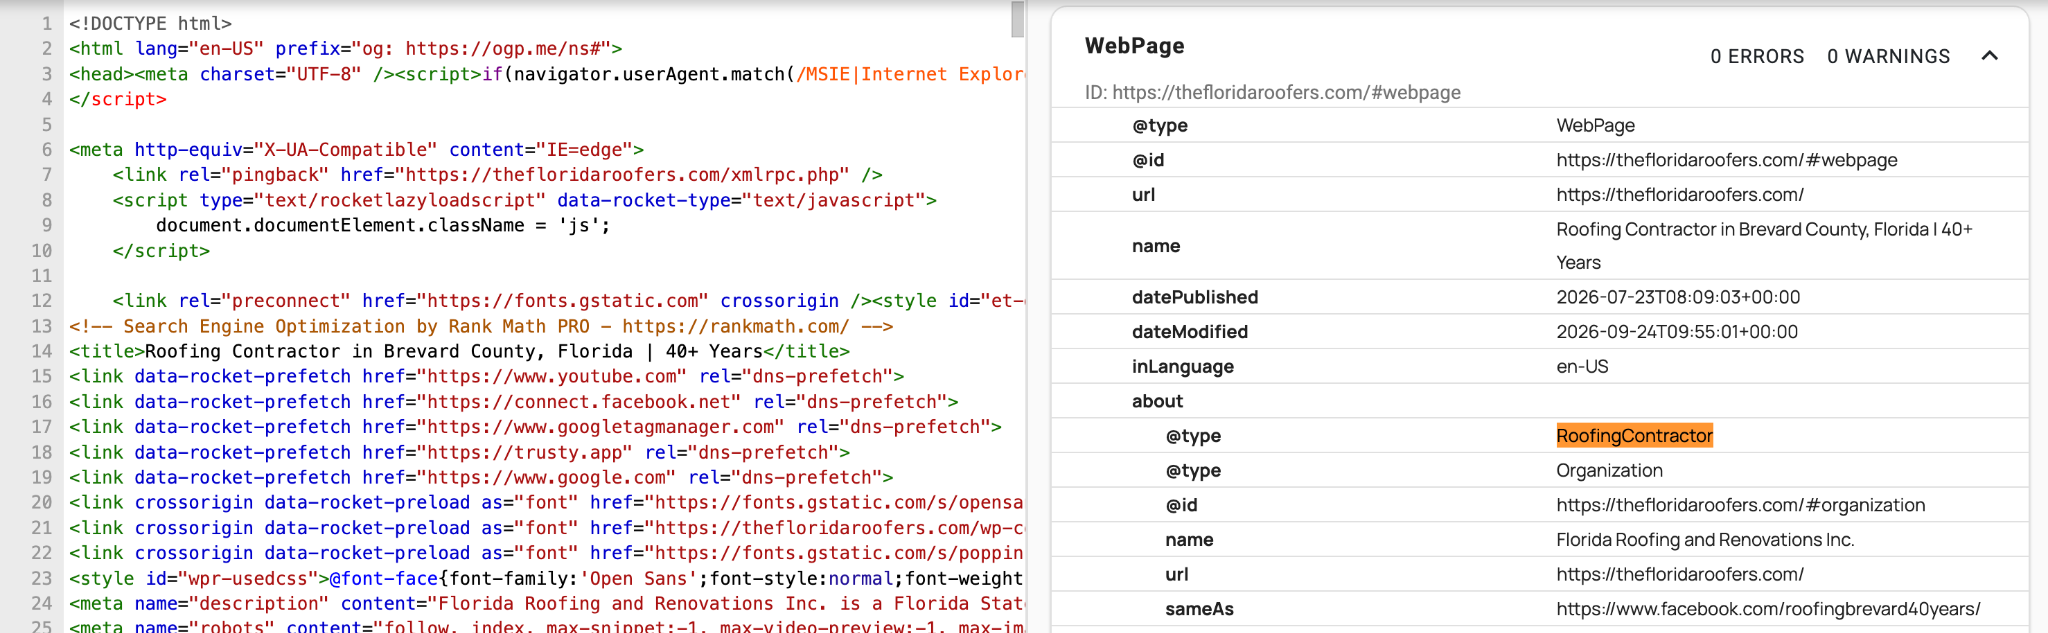Click the <!DOCTYPE html> line
Screen dimensions: 2048x633
point(150,23)
